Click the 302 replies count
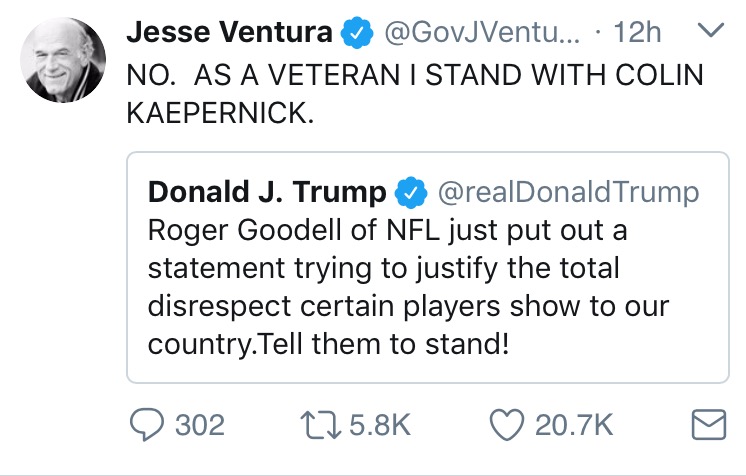The image size is (746, 476). pos(200,426)
